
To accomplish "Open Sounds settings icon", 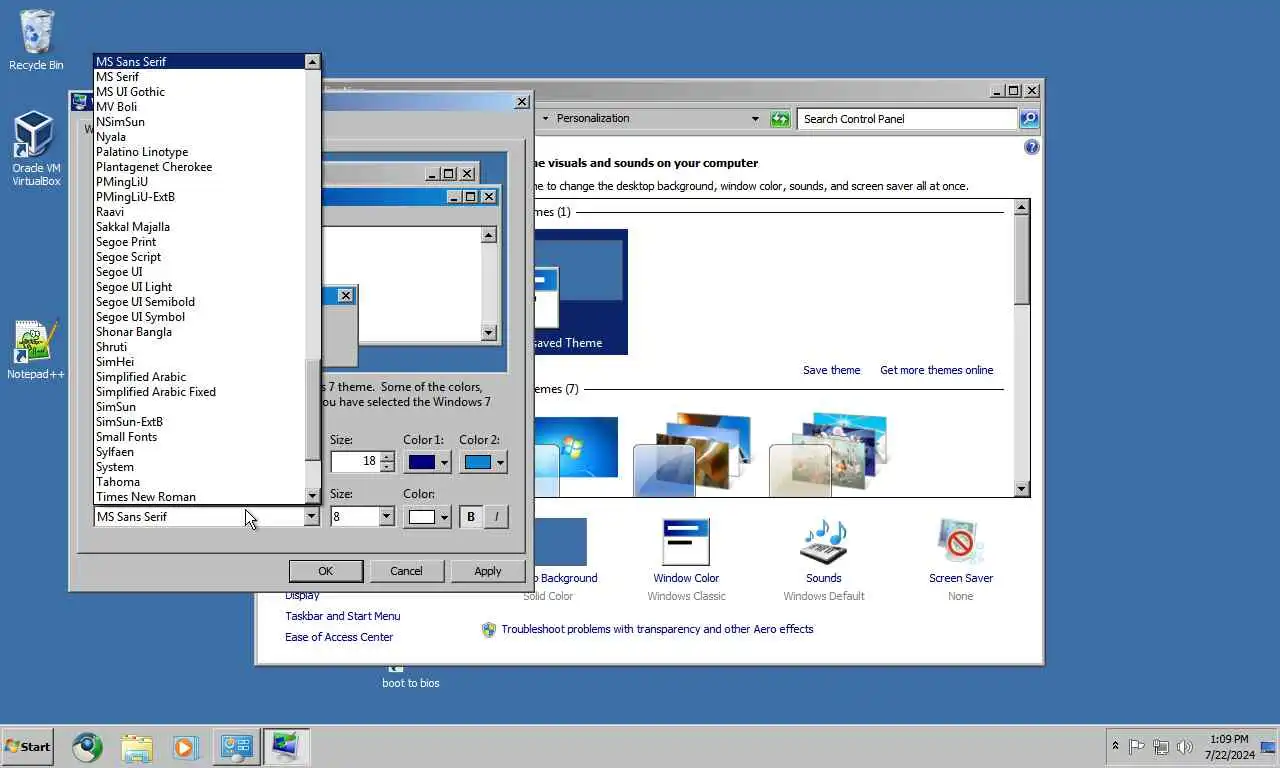I will pos(824,543).
